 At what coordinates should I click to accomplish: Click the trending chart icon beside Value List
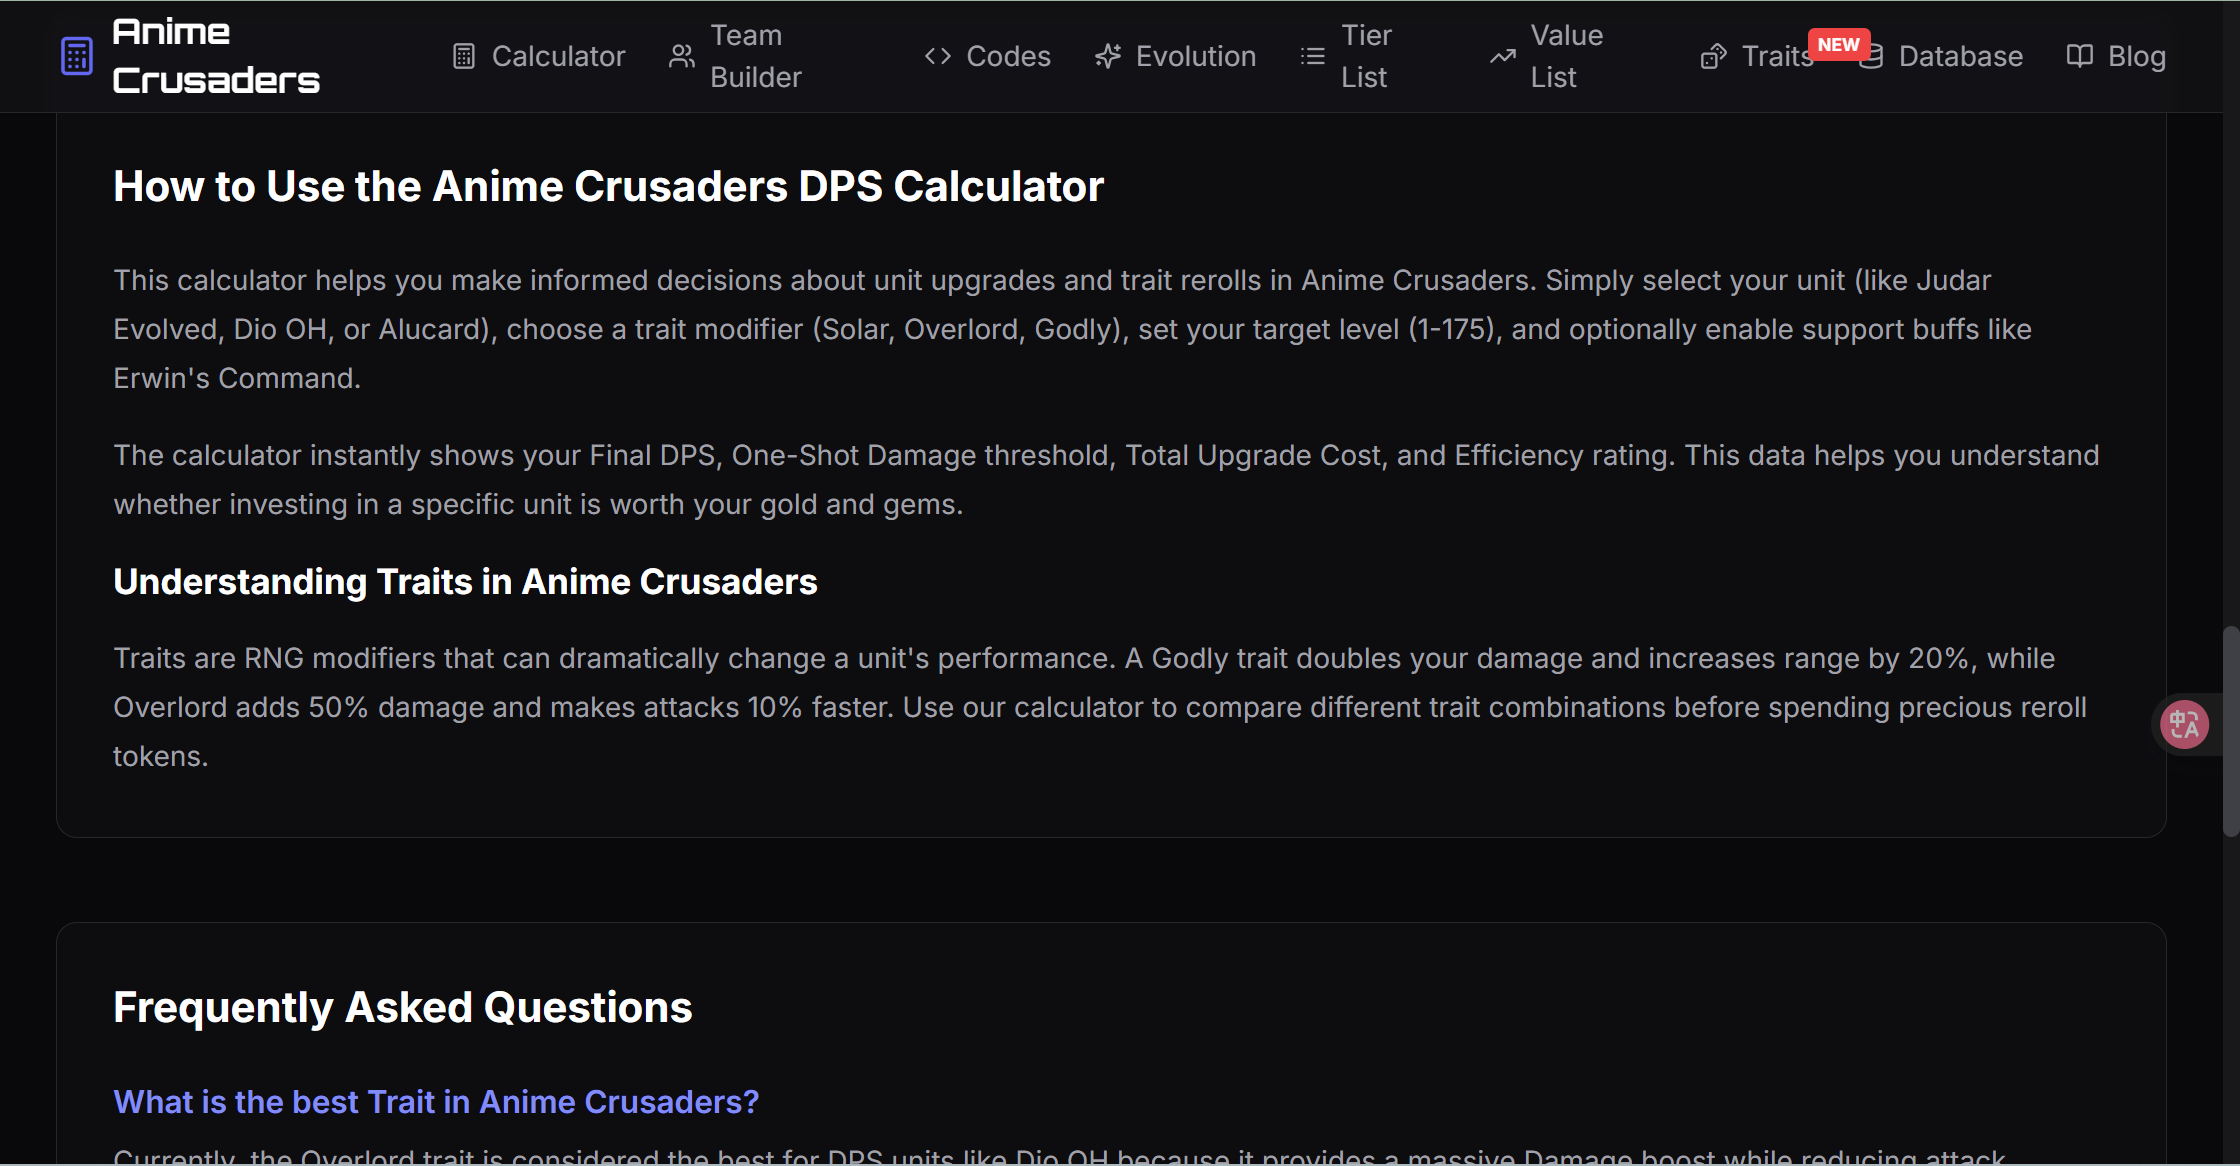1501,56
